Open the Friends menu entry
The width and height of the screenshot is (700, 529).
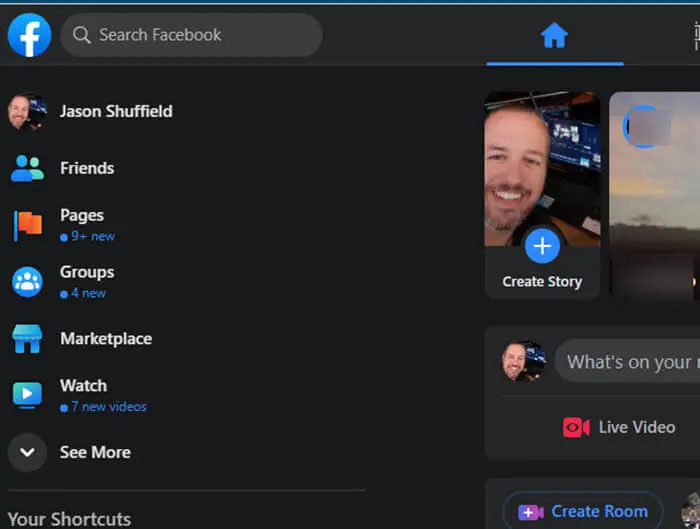pos(87,168)
